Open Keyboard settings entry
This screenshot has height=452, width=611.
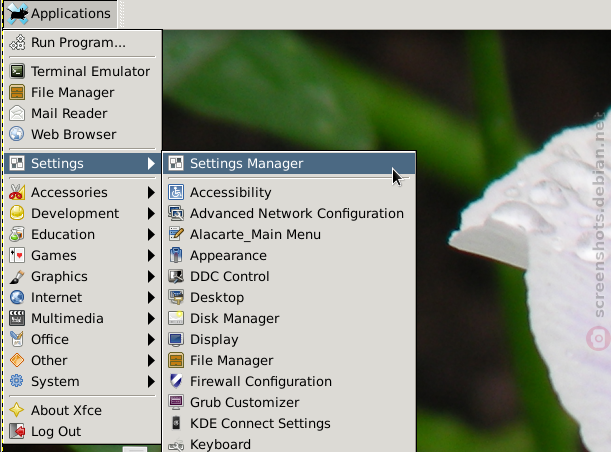pos(289,445)
